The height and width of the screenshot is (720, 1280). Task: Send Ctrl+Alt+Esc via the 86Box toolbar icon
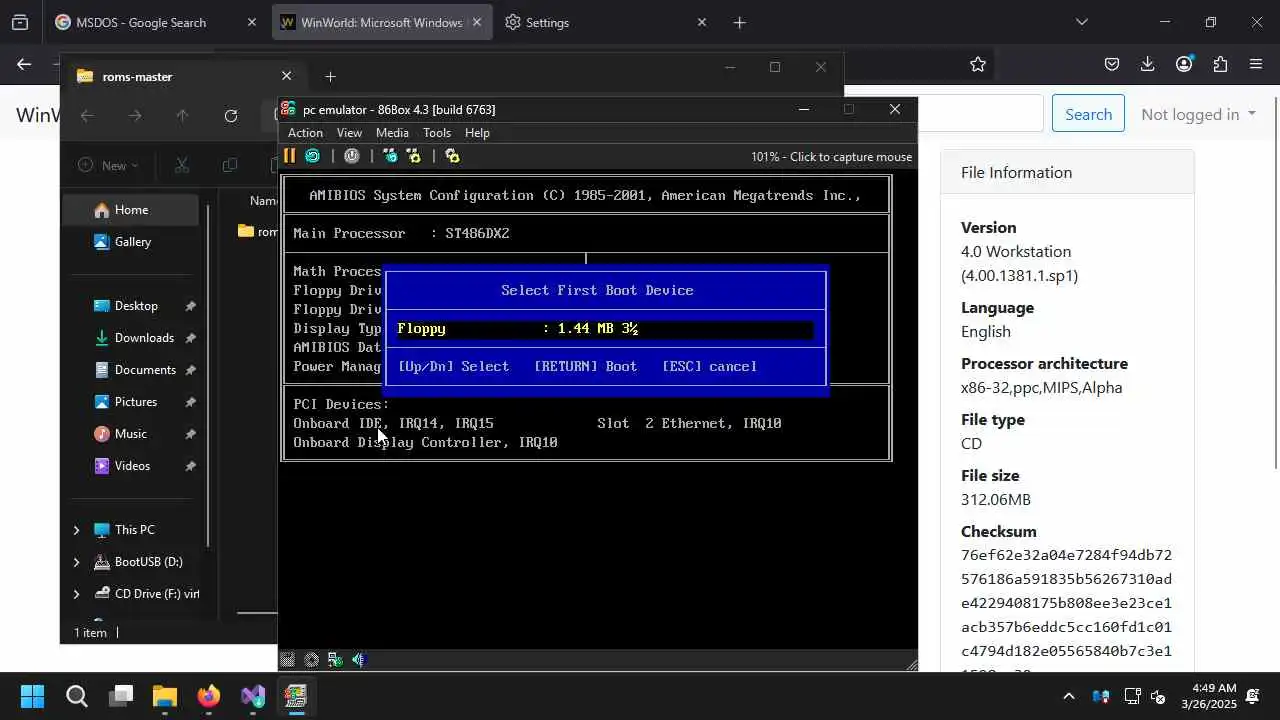click(x=413, y=156)
